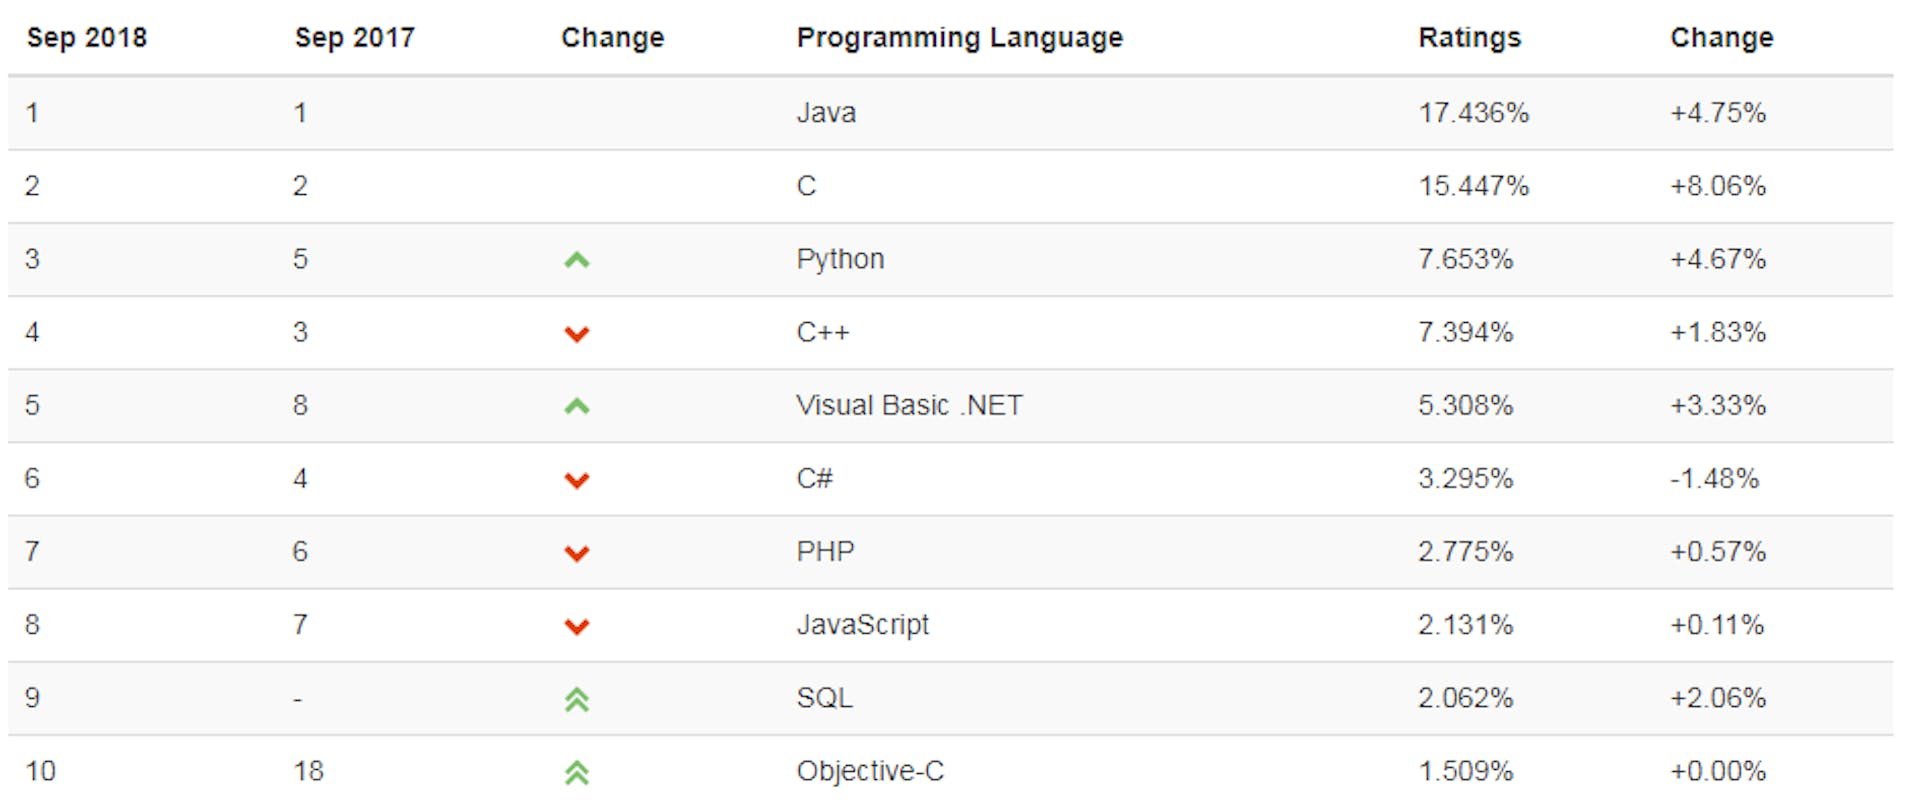The height and width of the screenshot is (803, 1920).
Task: Click the +2.06% change for SQL
Action: pos(1718,698)
